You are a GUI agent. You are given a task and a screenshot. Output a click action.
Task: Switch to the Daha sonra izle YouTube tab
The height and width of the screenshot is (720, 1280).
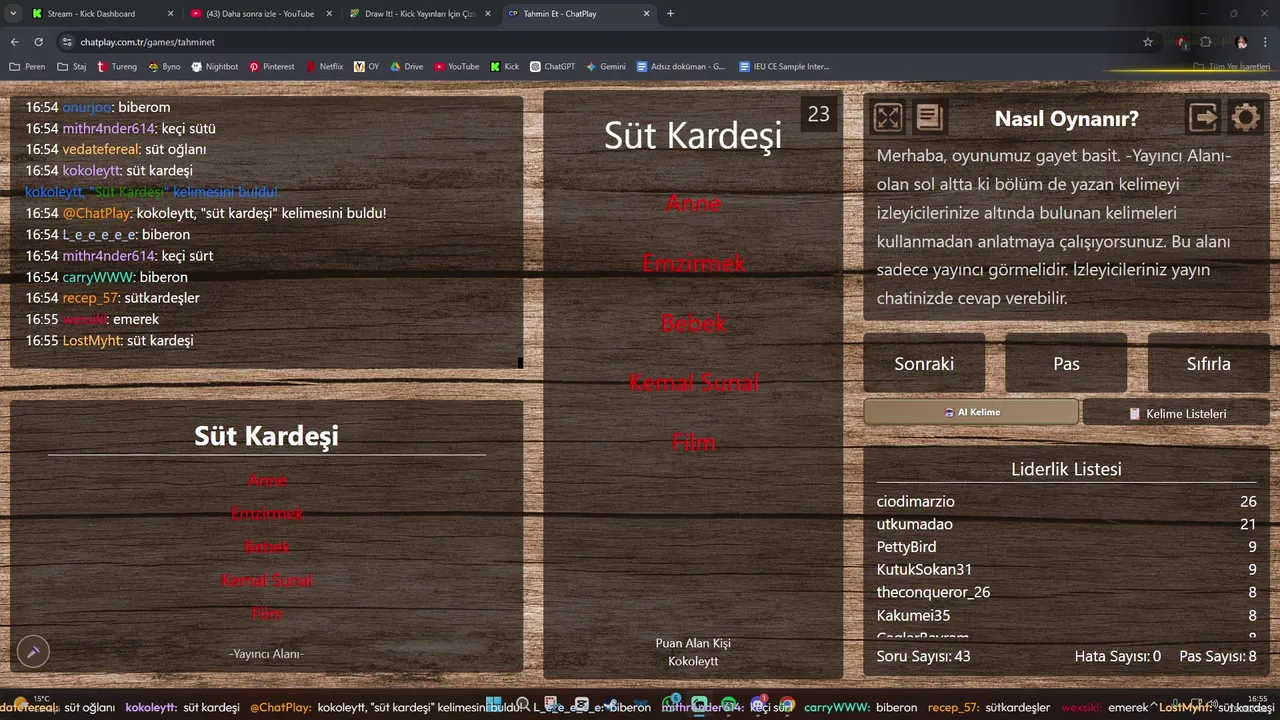260,14
